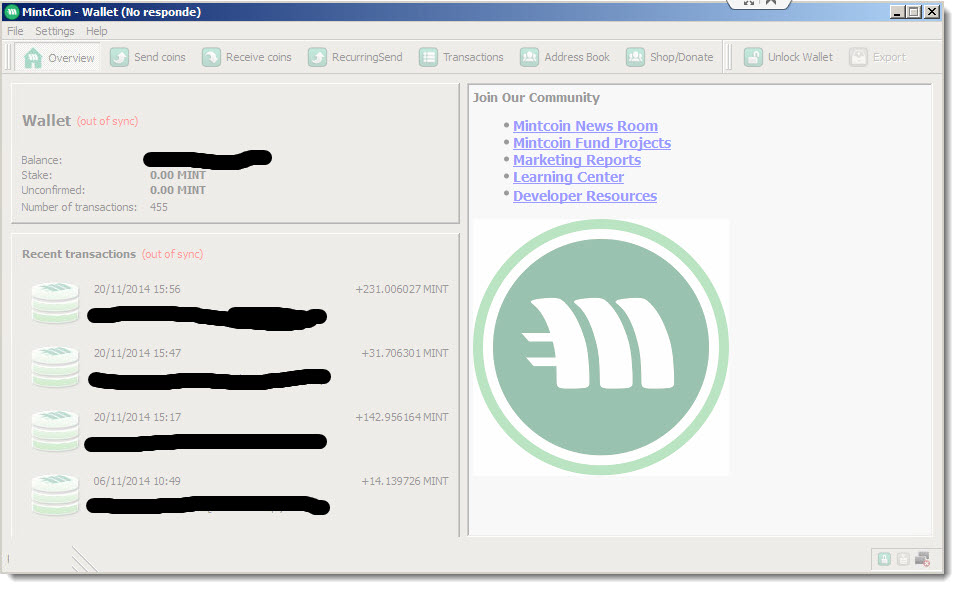Viewport: 959px width, 589px height.
Task: Click the lock status icon in status bar
Action: [884, 559]
